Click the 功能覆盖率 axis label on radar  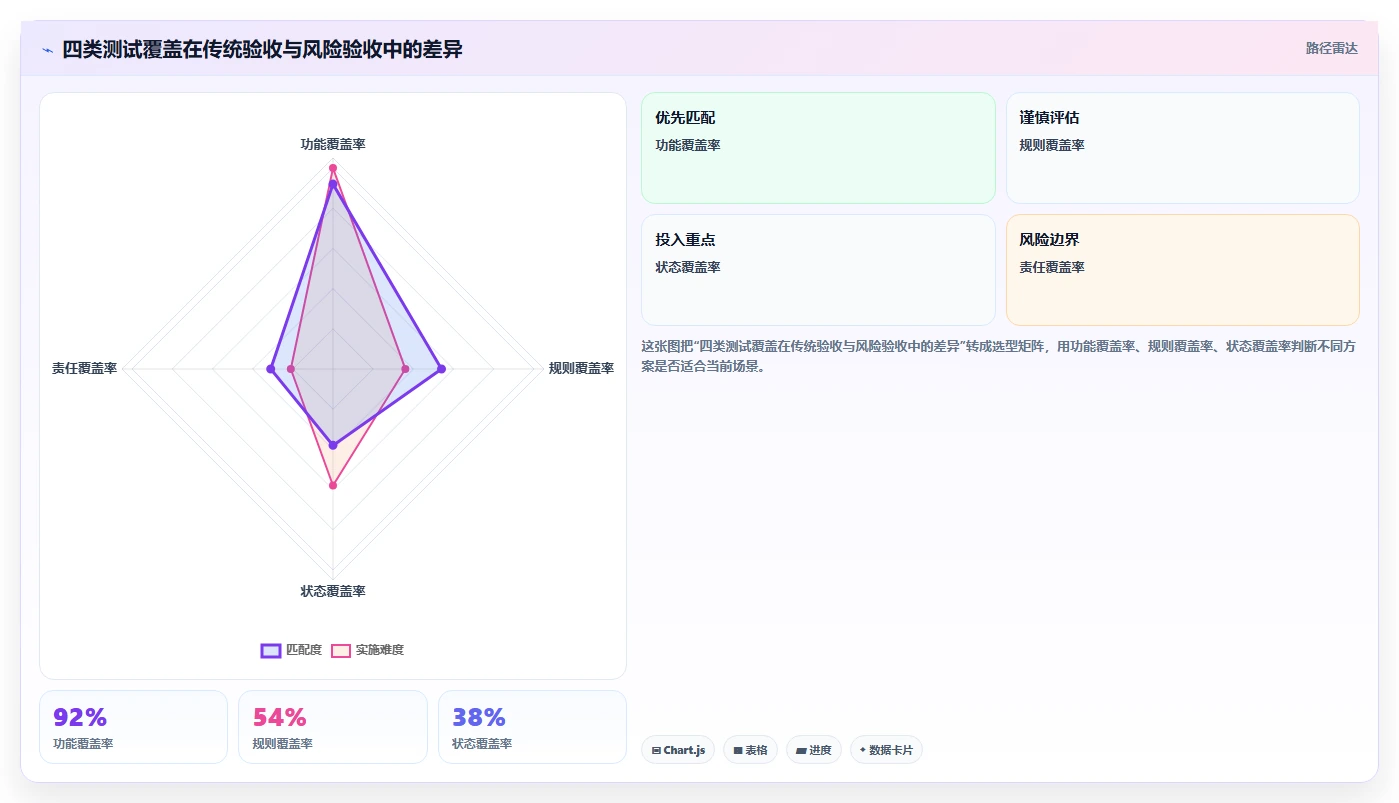[333, 144]
